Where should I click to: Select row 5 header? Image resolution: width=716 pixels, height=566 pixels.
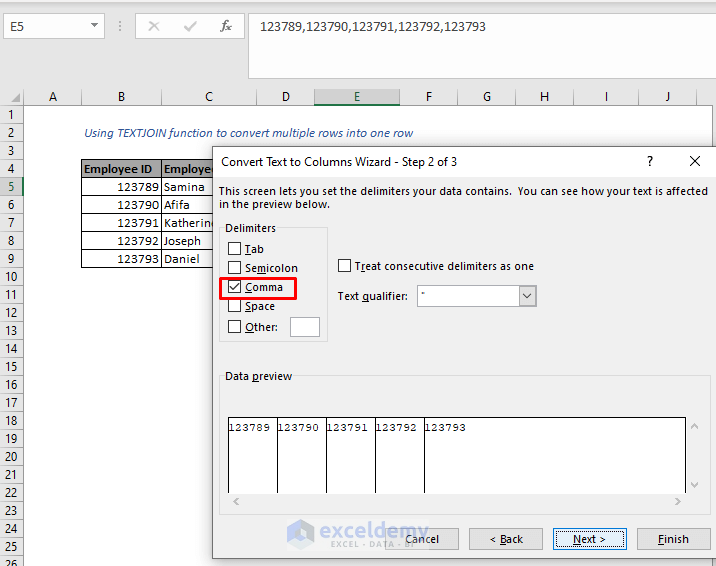(x=11, y=187)
